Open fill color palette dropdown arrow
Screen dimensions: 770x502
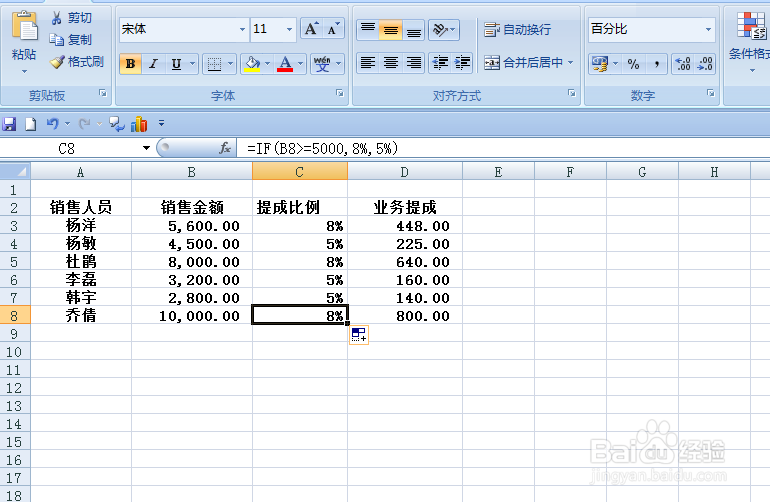pyautogui.click(x=268, y=64)
